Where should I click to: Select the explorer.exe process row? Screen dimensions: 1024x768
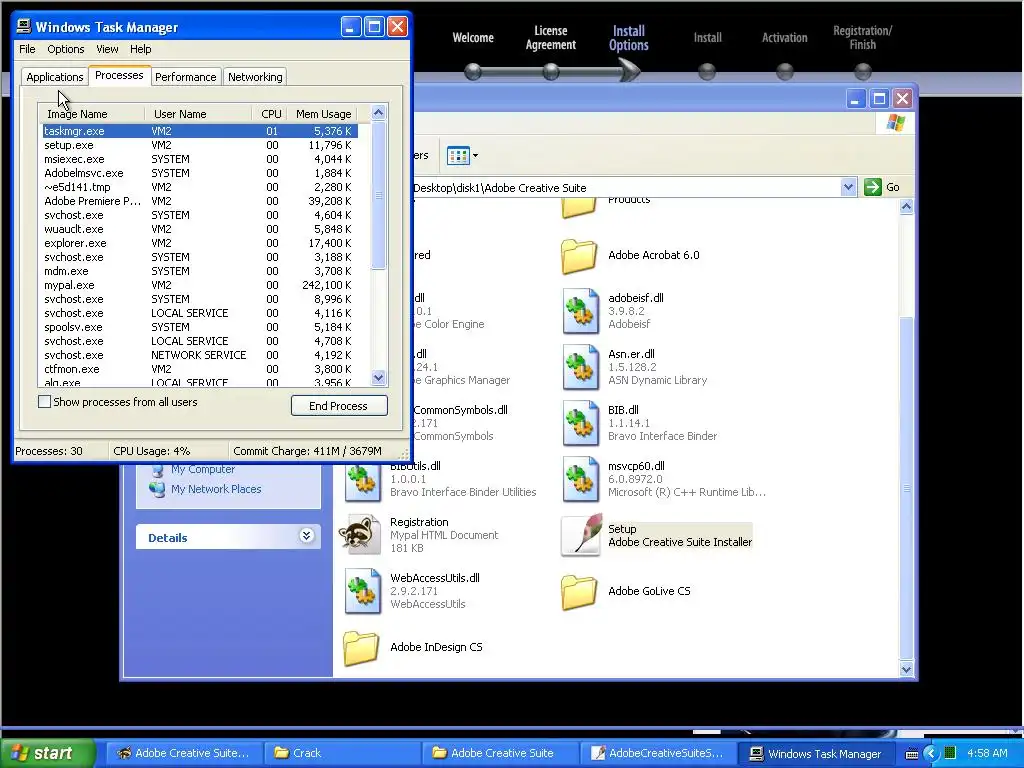pyautogui.click(x=200, y=243)
